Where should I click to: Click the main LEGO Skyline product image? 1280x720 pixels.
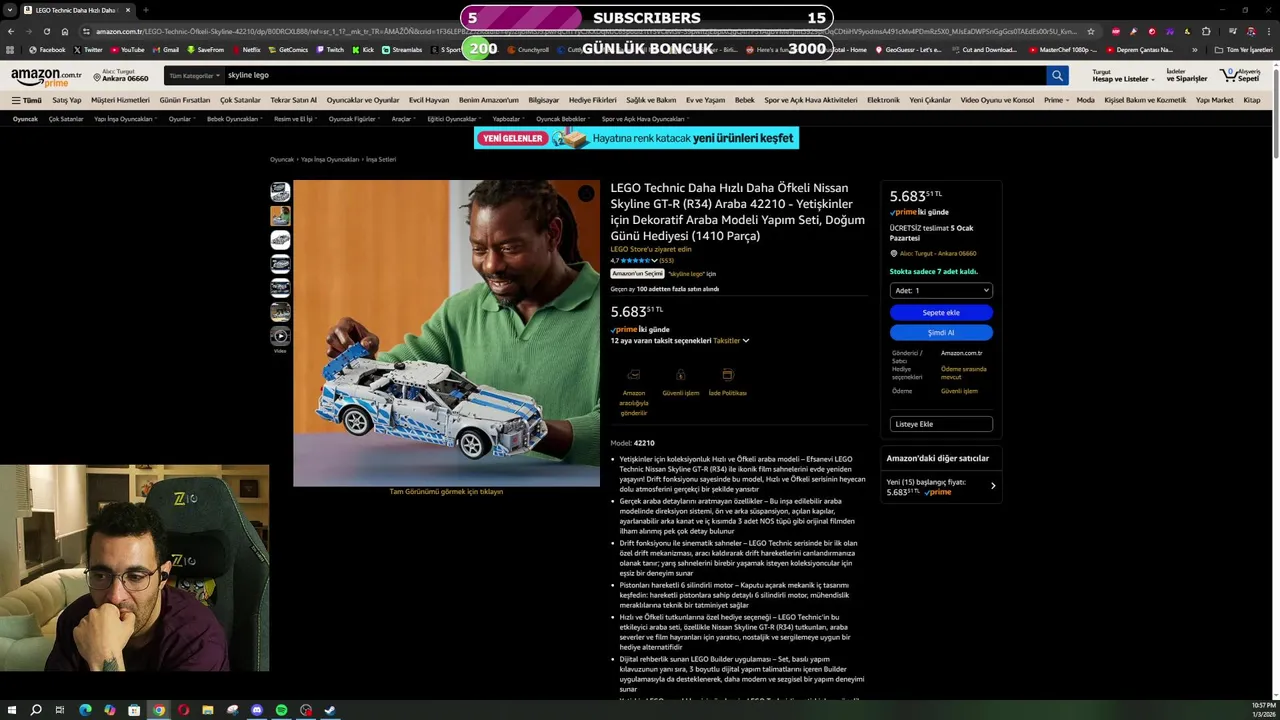pyautogui.click(x=446, y=333)
